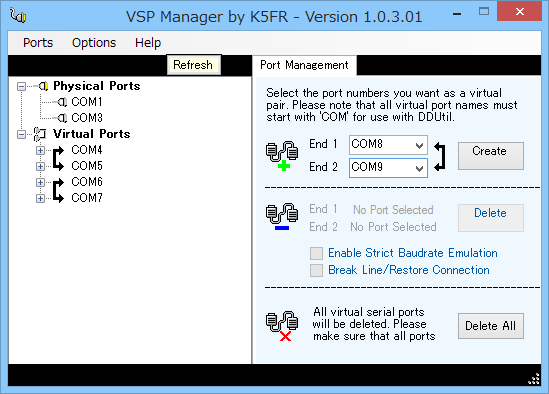Expand the COM4 tree node
Image resolution: width=549 pixels, height=394 pixels.
40,150
